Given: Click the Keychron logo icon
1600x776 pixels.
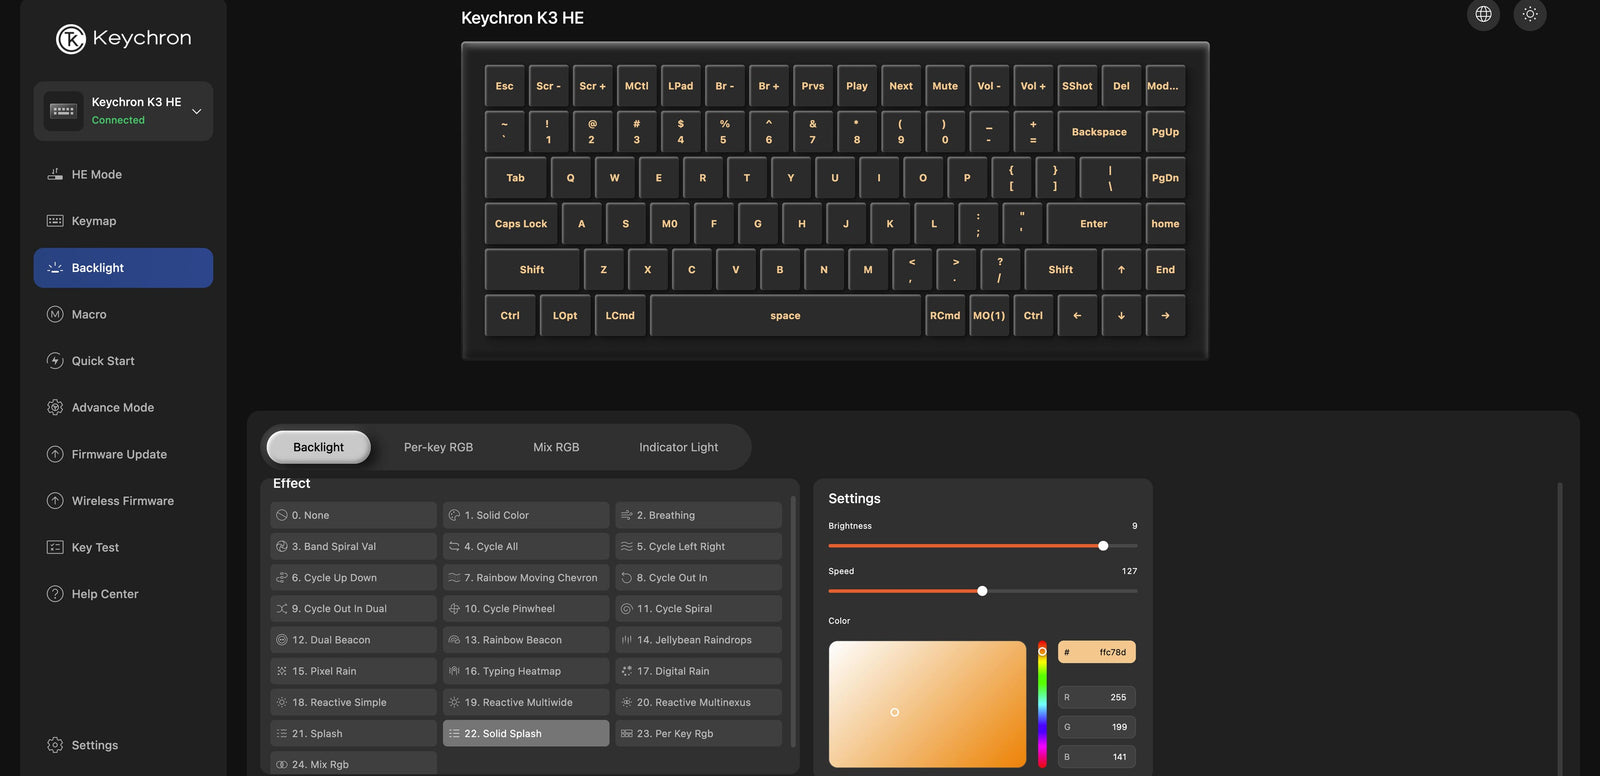Looking at the screenshot, I should point(70,39).
